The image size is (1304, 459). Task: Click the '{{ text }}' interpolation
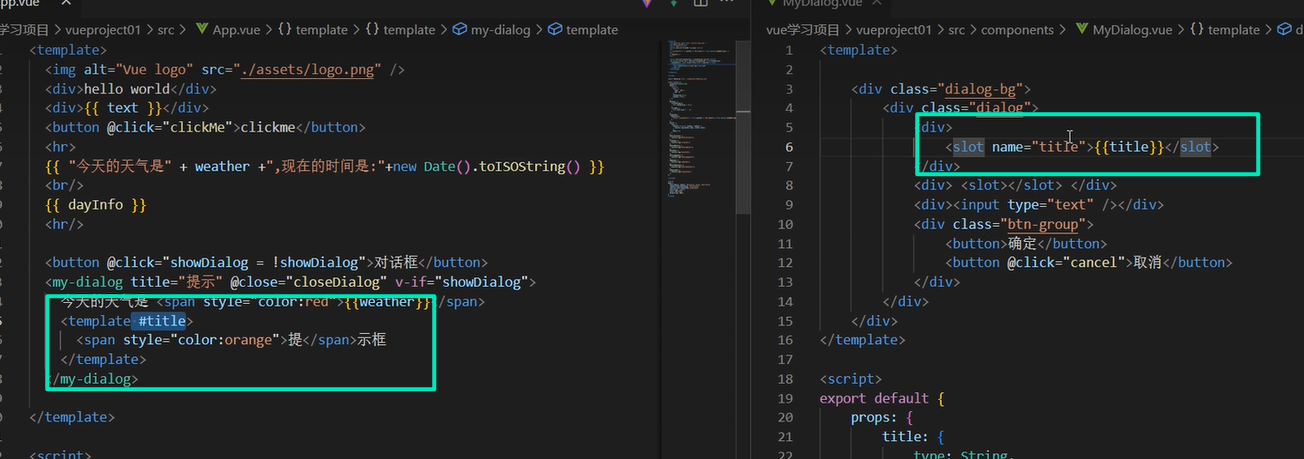[123, 108]
